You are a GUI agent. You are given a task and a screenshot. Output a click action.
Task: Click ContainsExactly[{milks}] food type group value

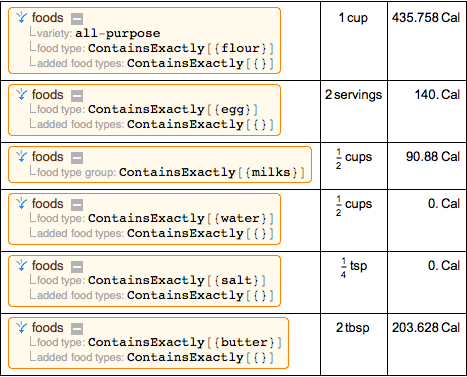click(x=212, y=172)
